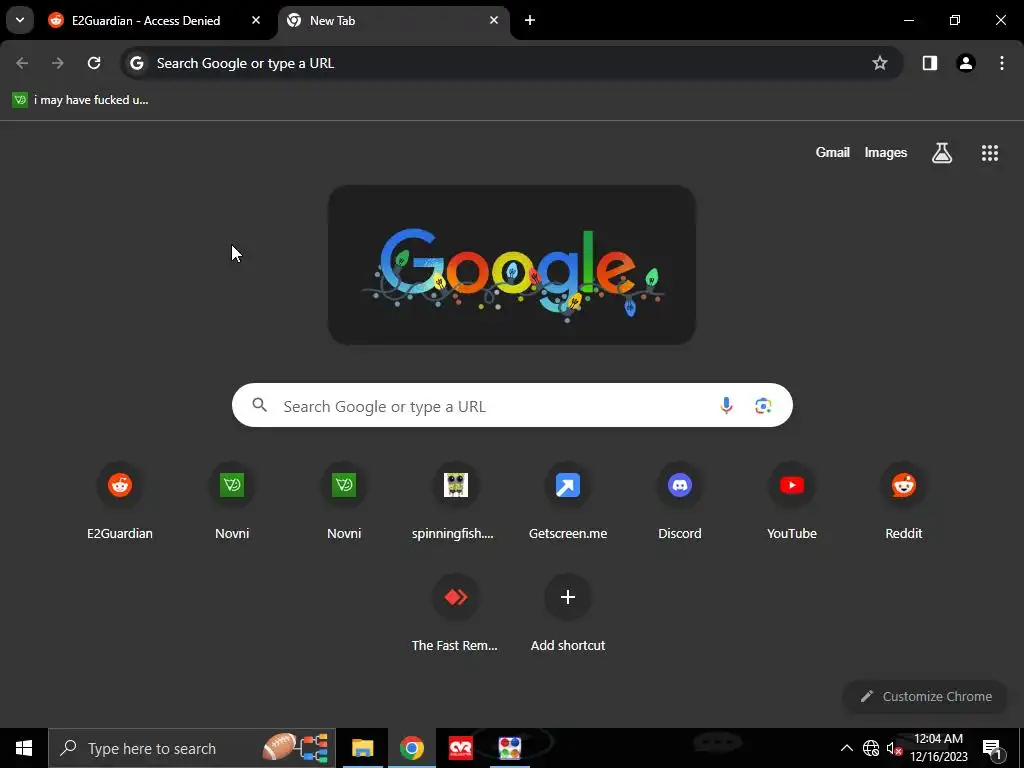Click Add shortcut button
The height and width of the screenshot is (768, 1024).
coord(568,614)
